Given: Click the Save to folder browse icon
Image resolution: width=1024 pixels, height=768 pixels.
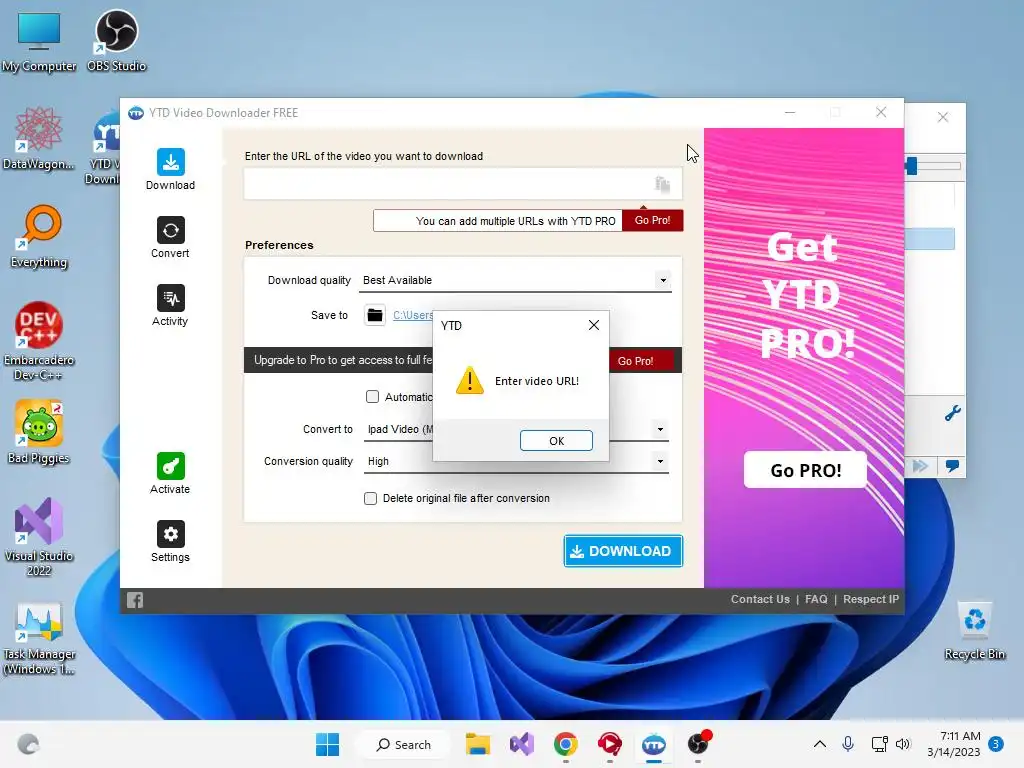Looking at the screenshot, I should pos(375,315).
